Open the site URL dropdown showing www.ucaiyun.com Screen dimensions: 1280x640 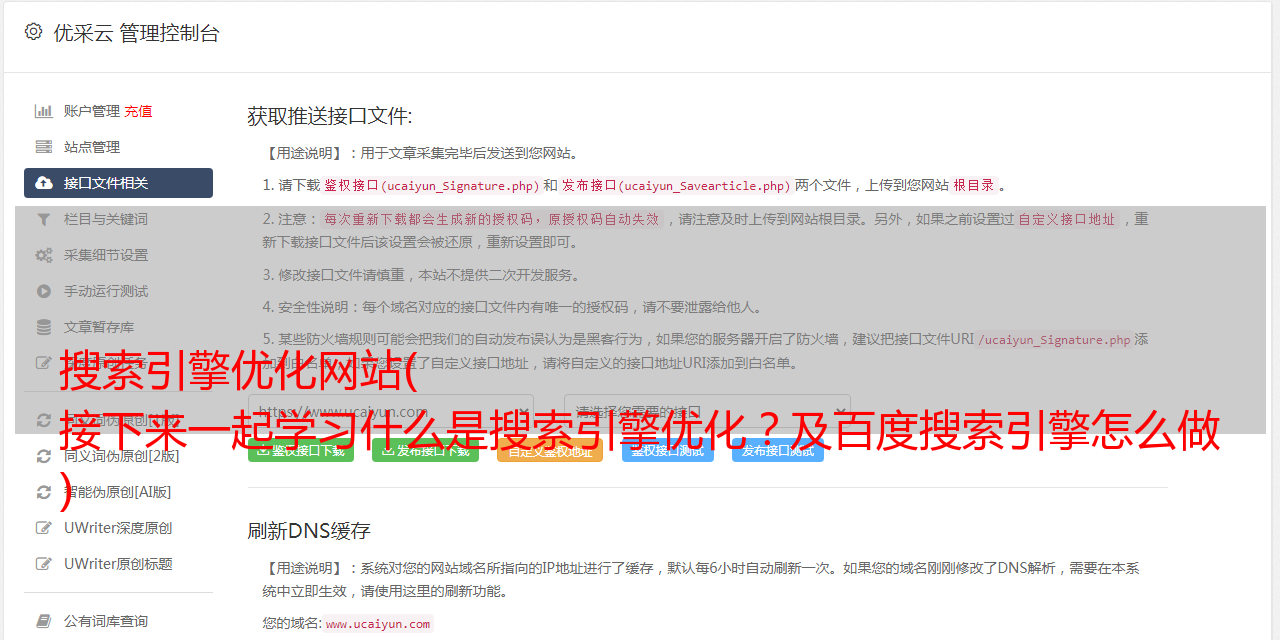(391, 411)
